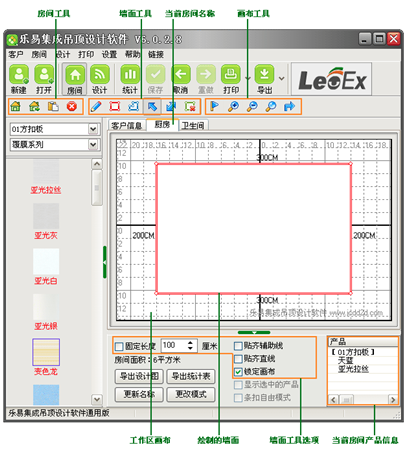Open the 覆膜系列 dropdown
This screenshot has height=450, width=410.
coord(93,145)
